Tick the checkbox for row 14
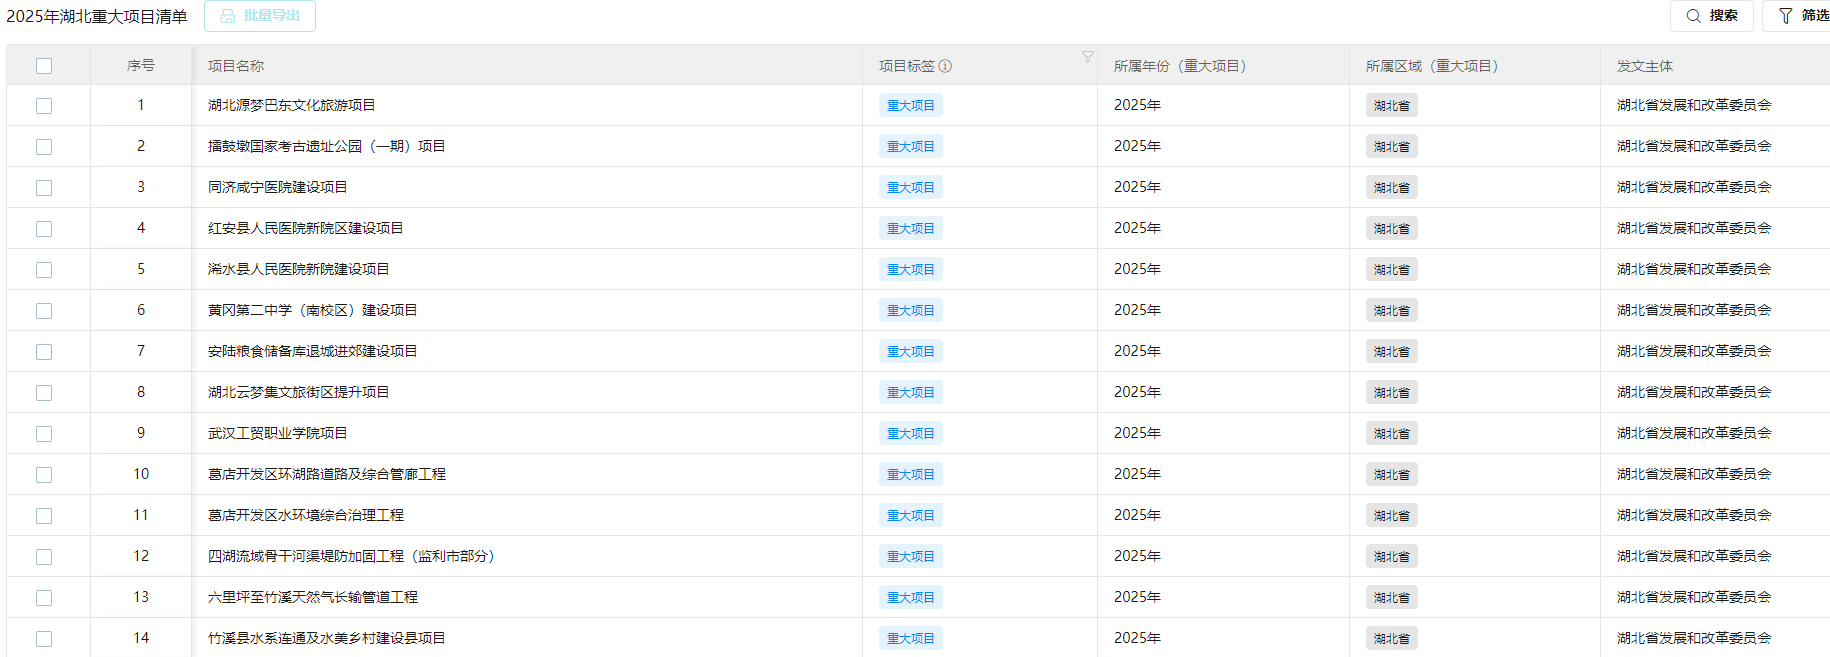 pyautogui.click(x=44, y=639)
